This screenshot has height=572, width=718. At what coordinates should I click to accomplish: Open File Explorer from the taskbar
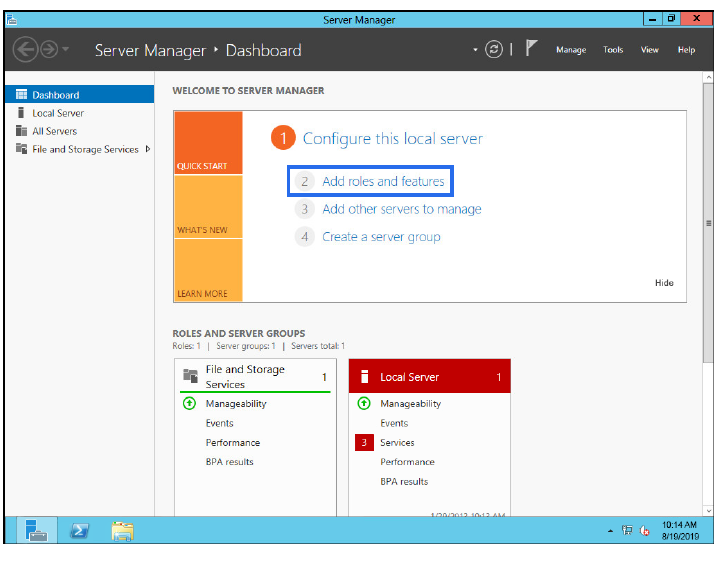pos(122,530)
